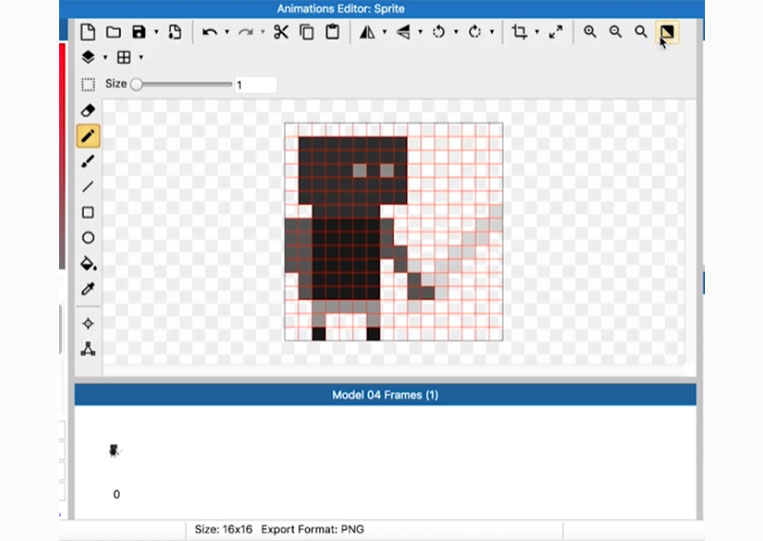Select the Ellipse shape tool

88,238
